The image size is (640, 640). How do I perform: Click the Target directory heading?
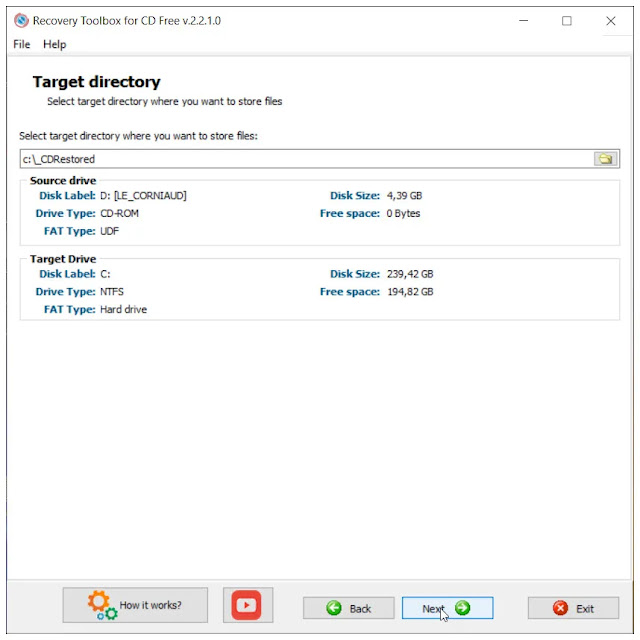[x=97, y=82]
